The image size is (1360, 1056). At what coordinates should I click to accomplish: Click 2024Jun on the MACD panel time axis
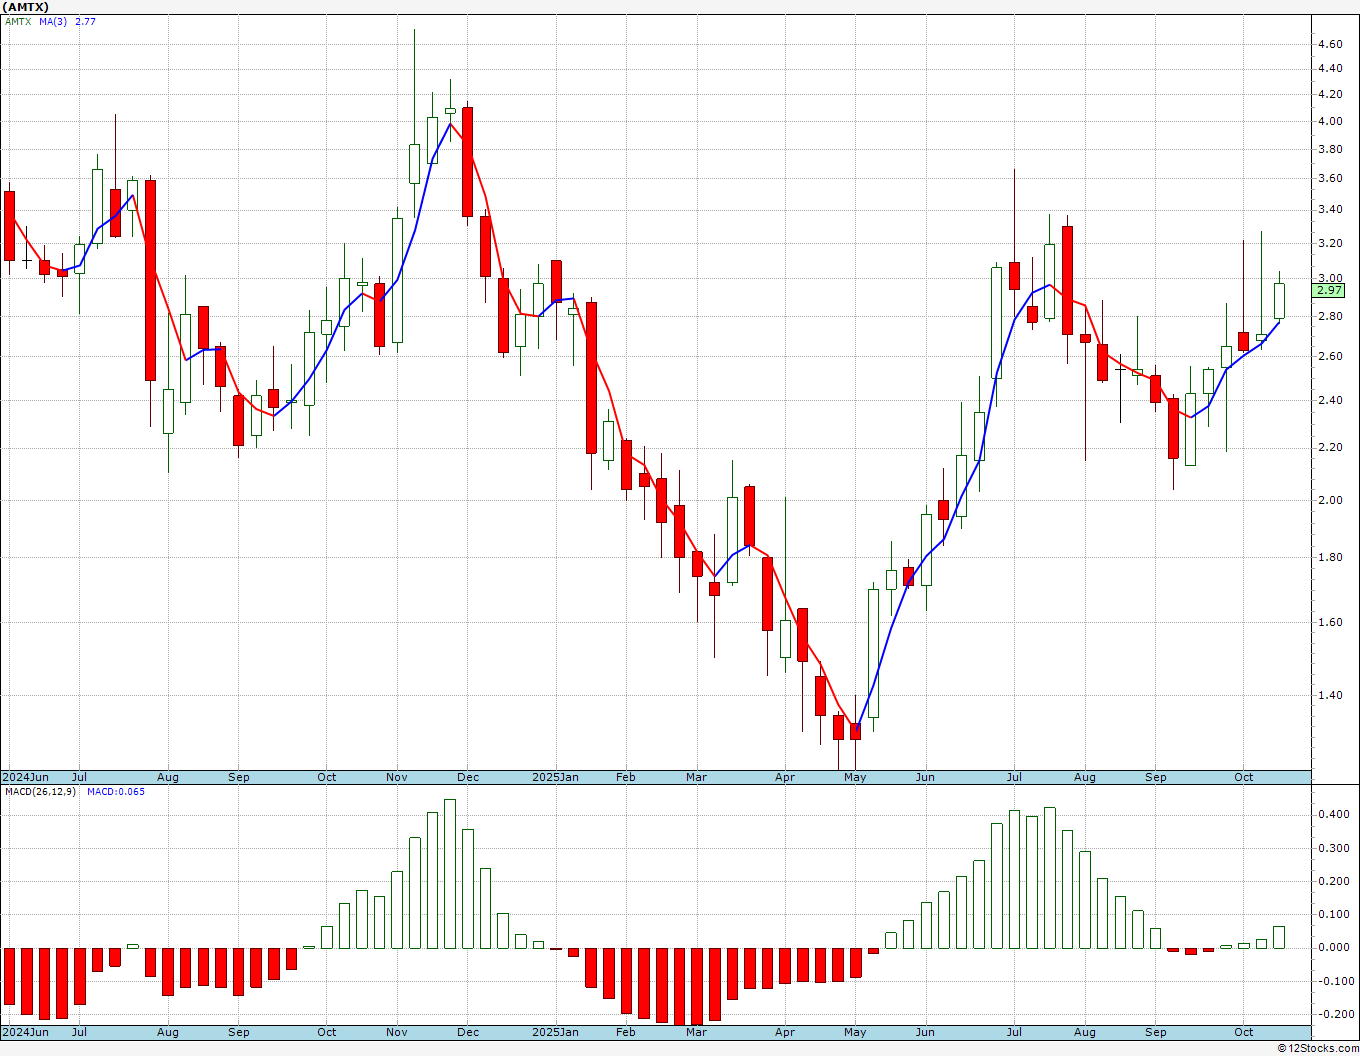click(26, 1032)
